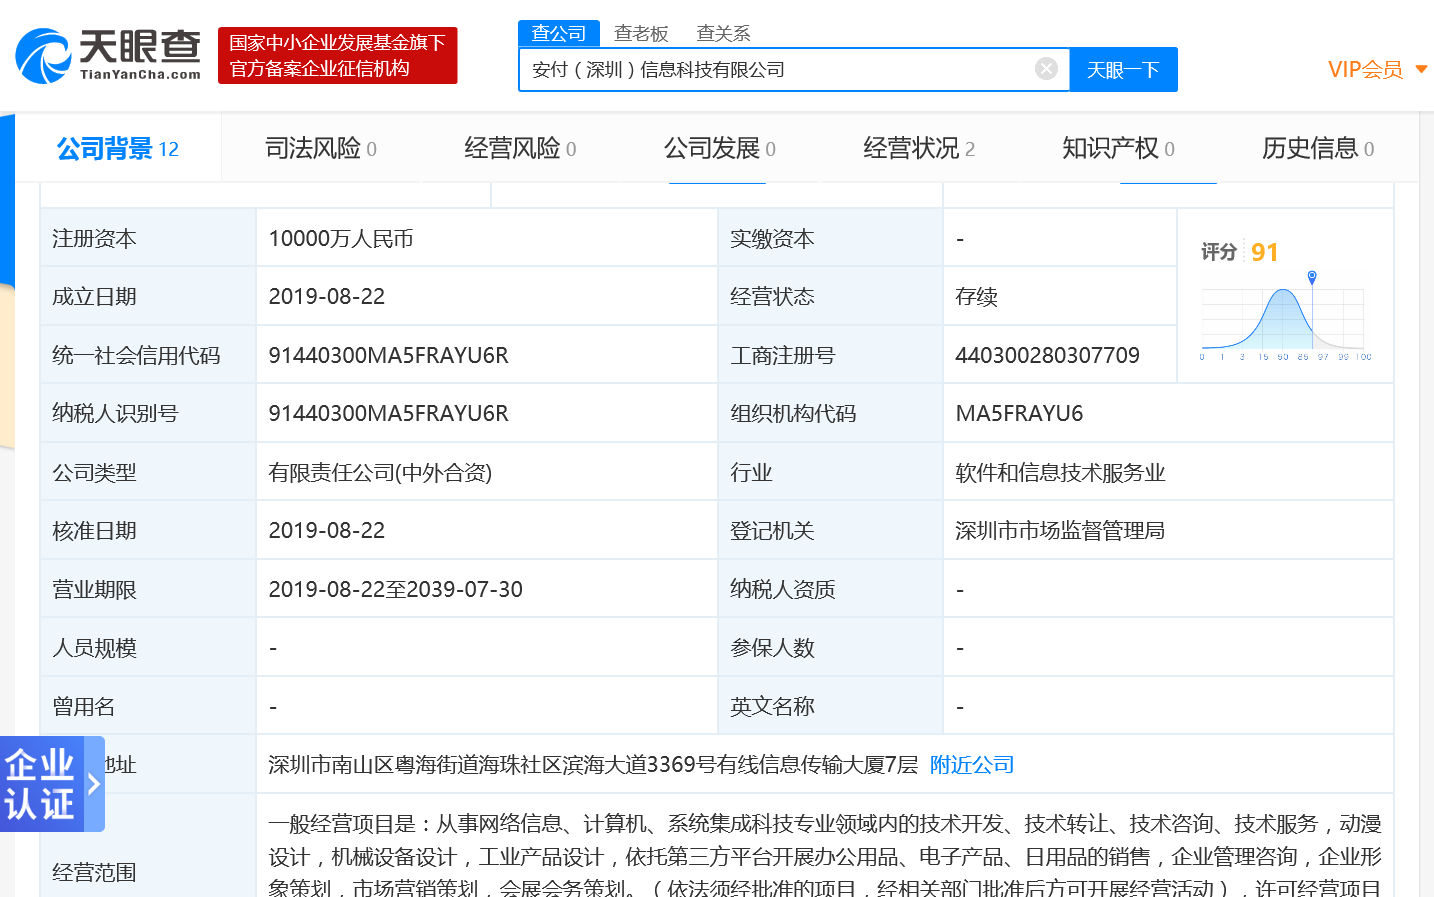The width and height of the screenshot is (1434, 897).
Task: Switch to the 查老板 search tab
Action: tap(641, 34)
